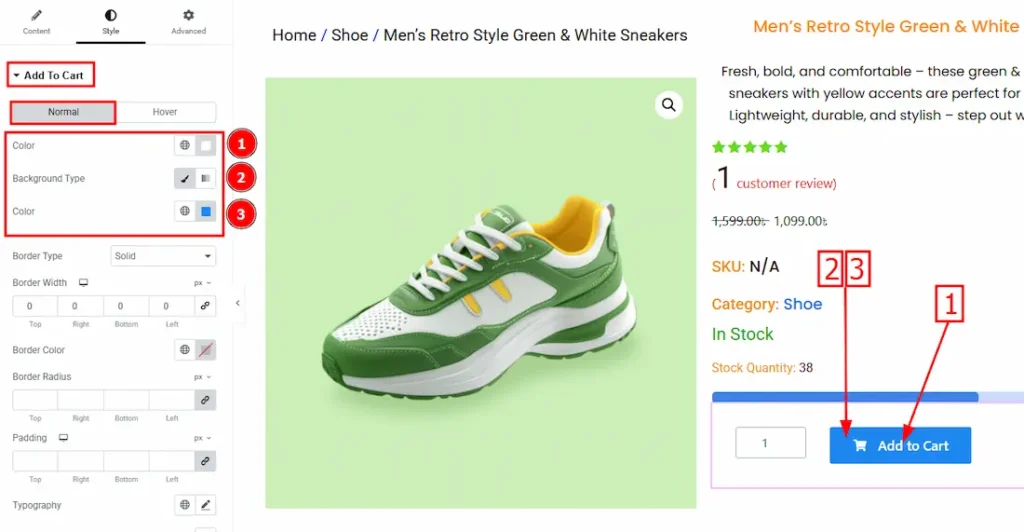Select the Normal state toggle
Screen dimensions: 1024x532
tap(63, 112)
